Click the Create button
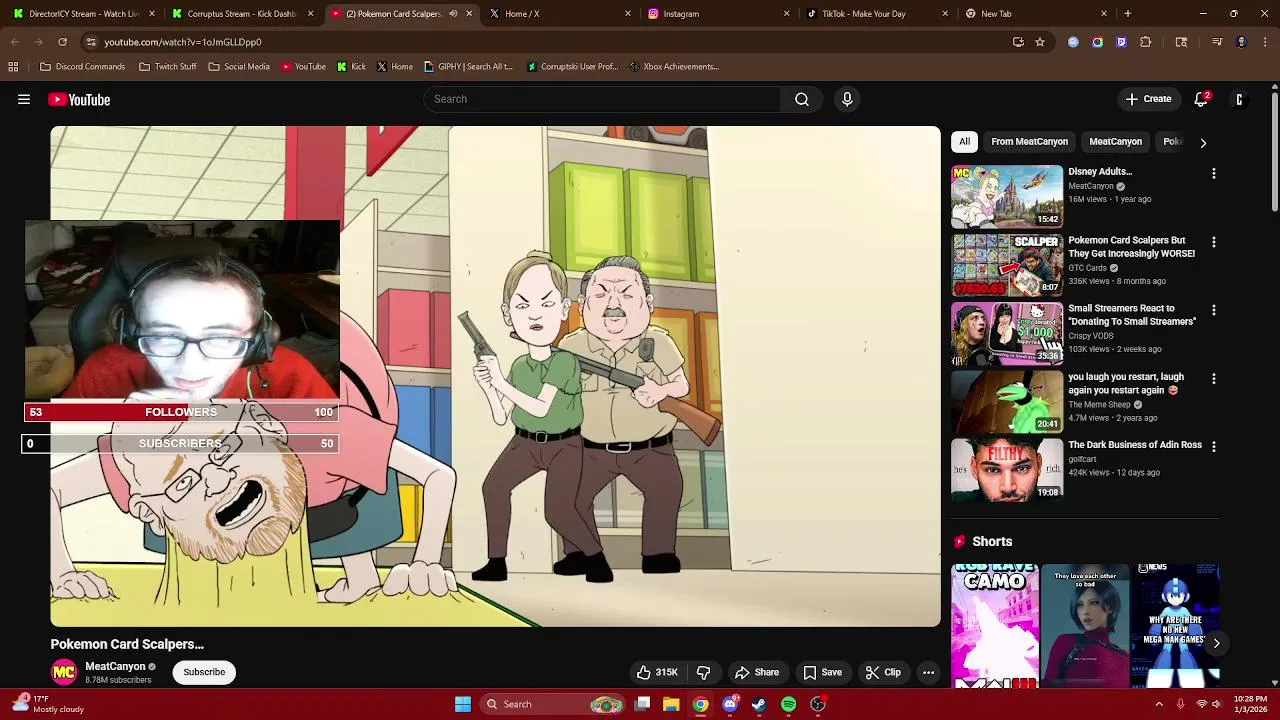Image resolution: width=1280 pixels, height=720 pixels. (x=1148, y=99)
